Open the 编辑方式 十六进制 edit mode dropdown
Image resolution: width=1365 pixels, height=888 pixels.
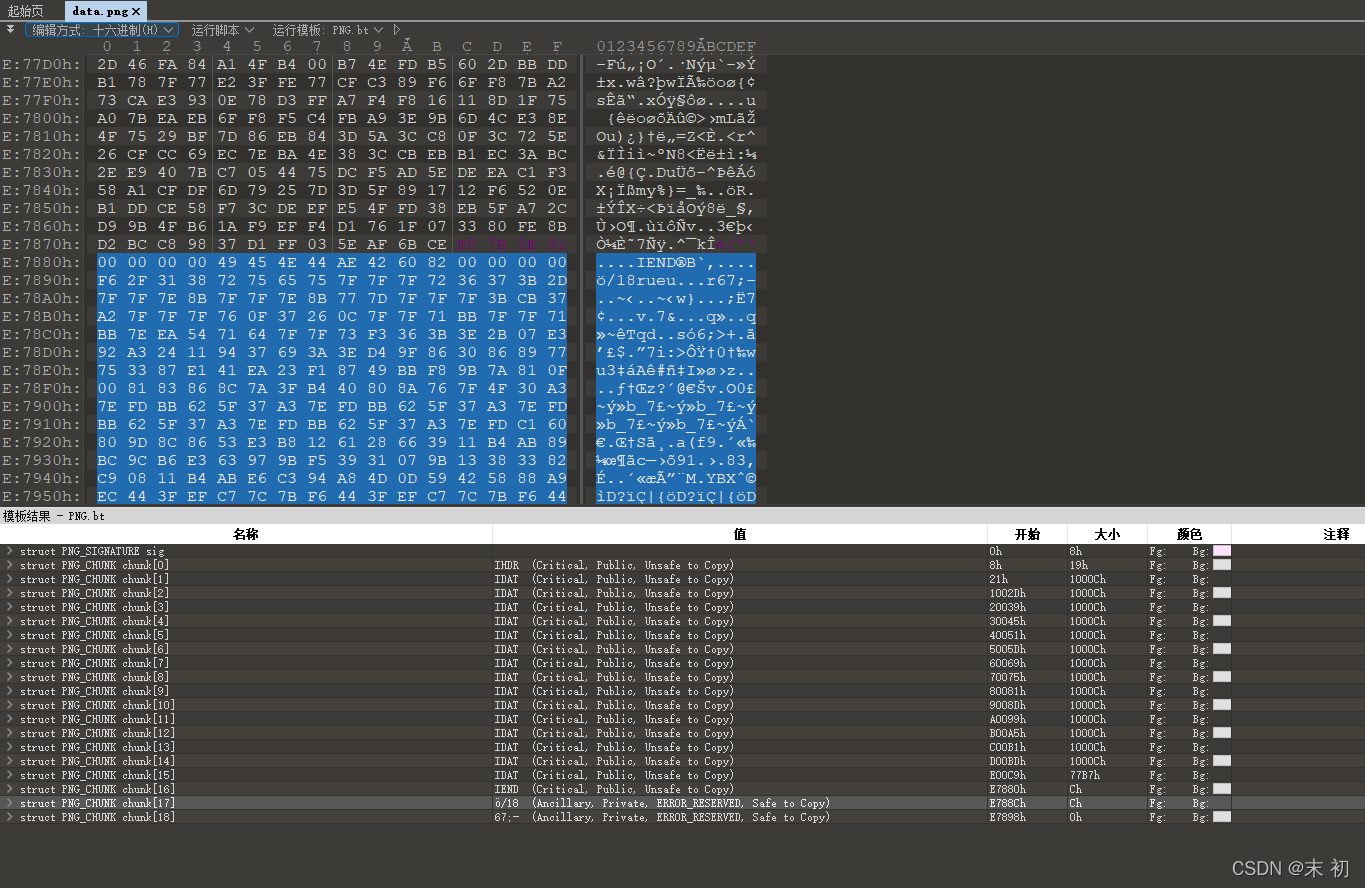click(101, 30)
